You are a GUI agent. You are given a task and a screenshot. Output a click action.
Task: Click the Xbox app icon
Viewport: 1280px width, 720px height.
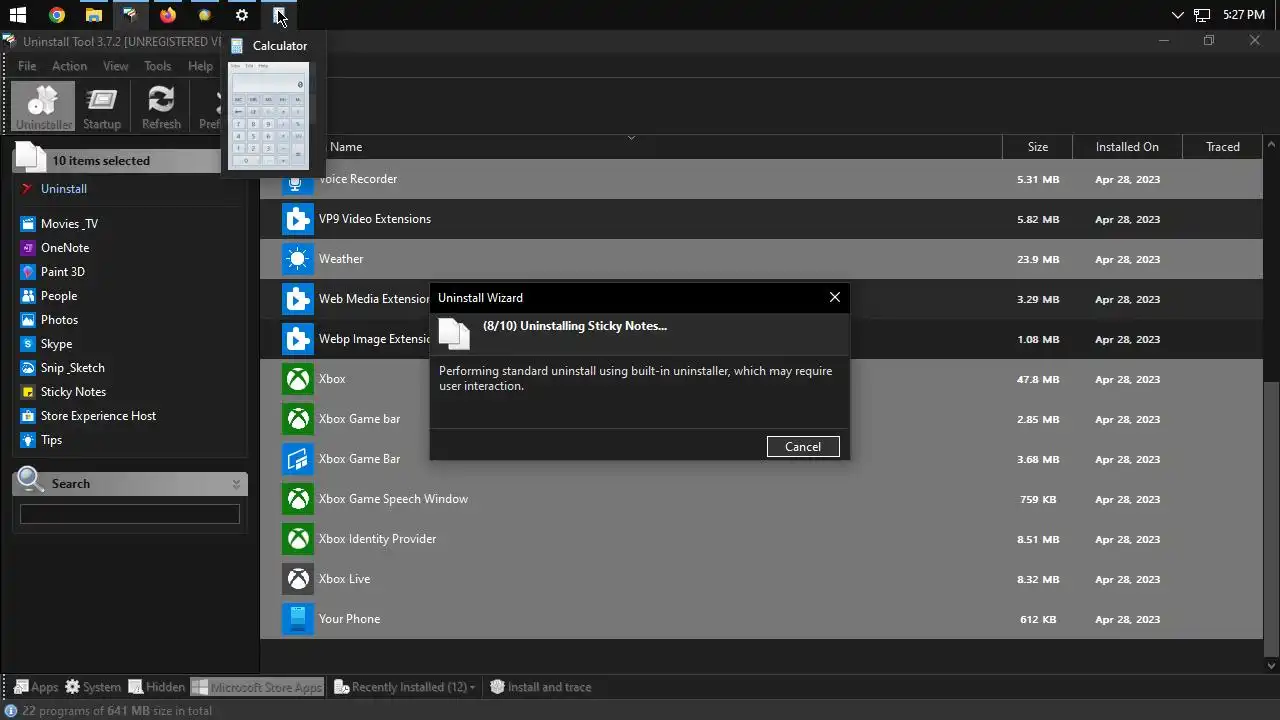tap(297, 379)
